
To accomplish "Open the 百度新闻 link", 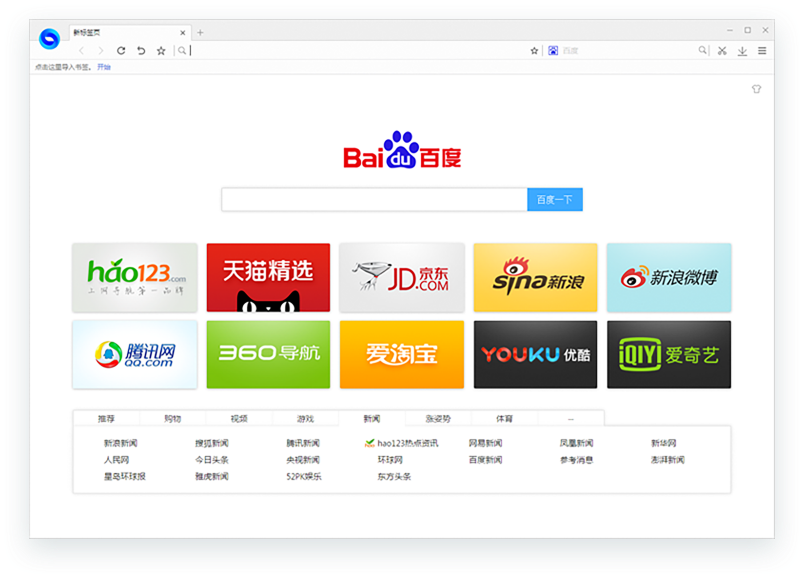I will [485, 460].
